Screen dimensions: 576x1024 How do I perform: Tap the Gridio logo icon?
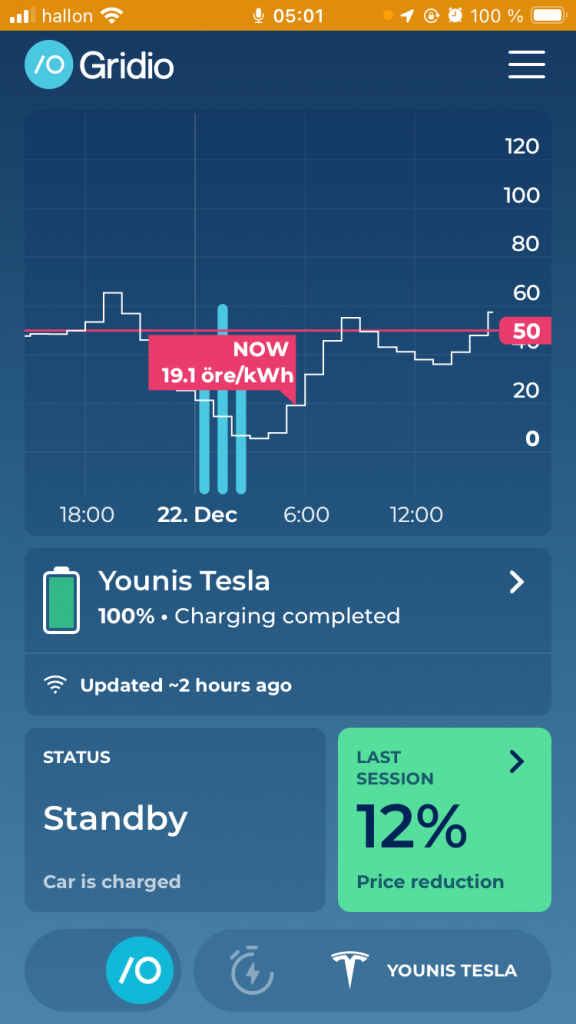pyautogui.click(x=48, y=64)
